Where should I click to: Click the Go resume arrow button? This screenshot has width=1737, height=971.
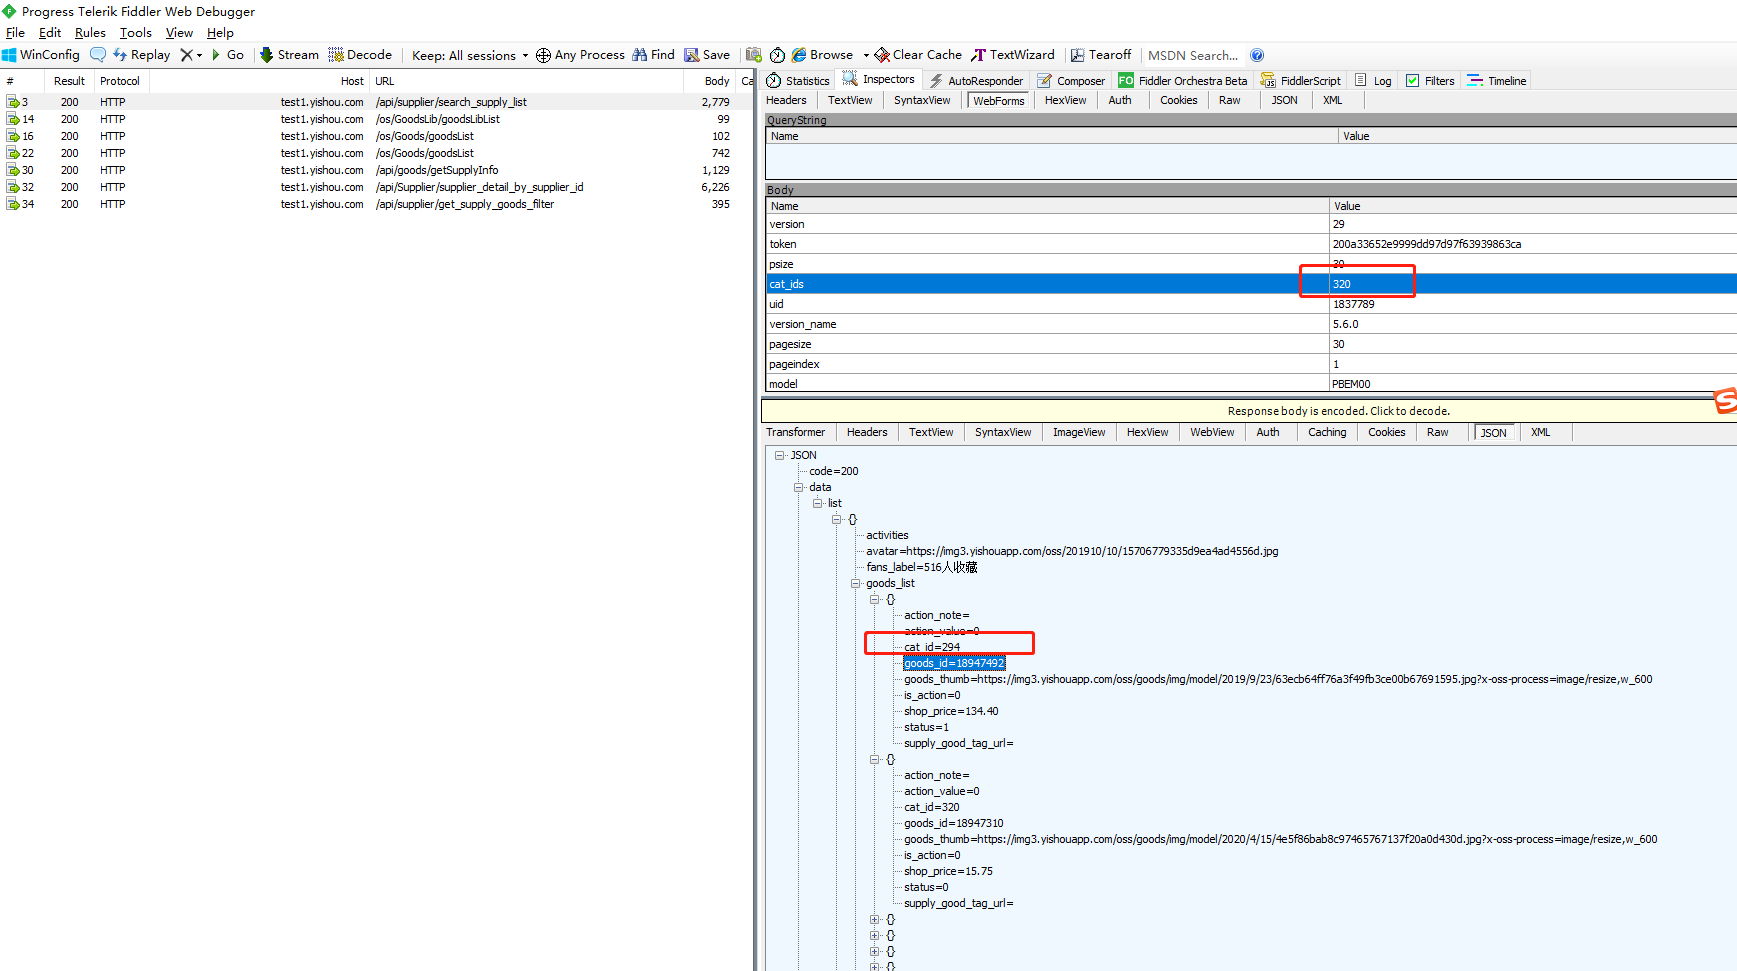point(228,55)
